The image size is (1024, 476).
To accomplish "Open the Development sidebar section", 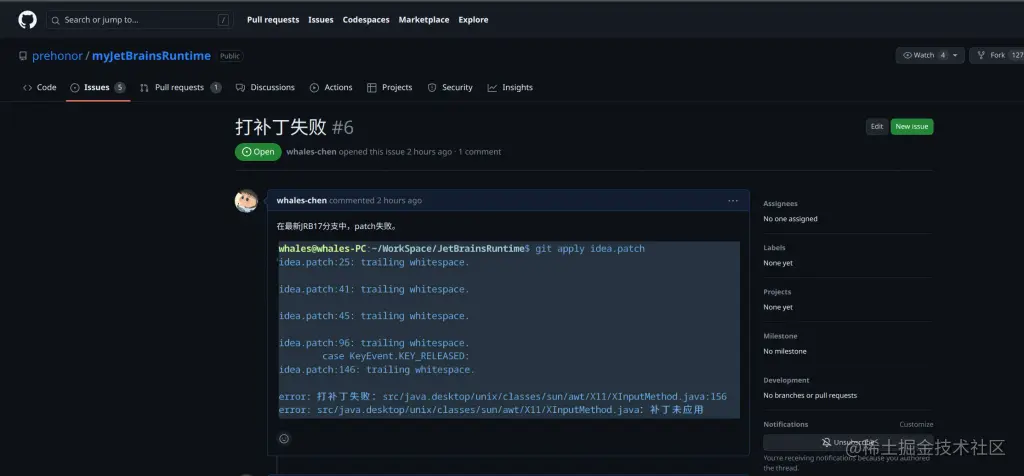I will (786, 380).
